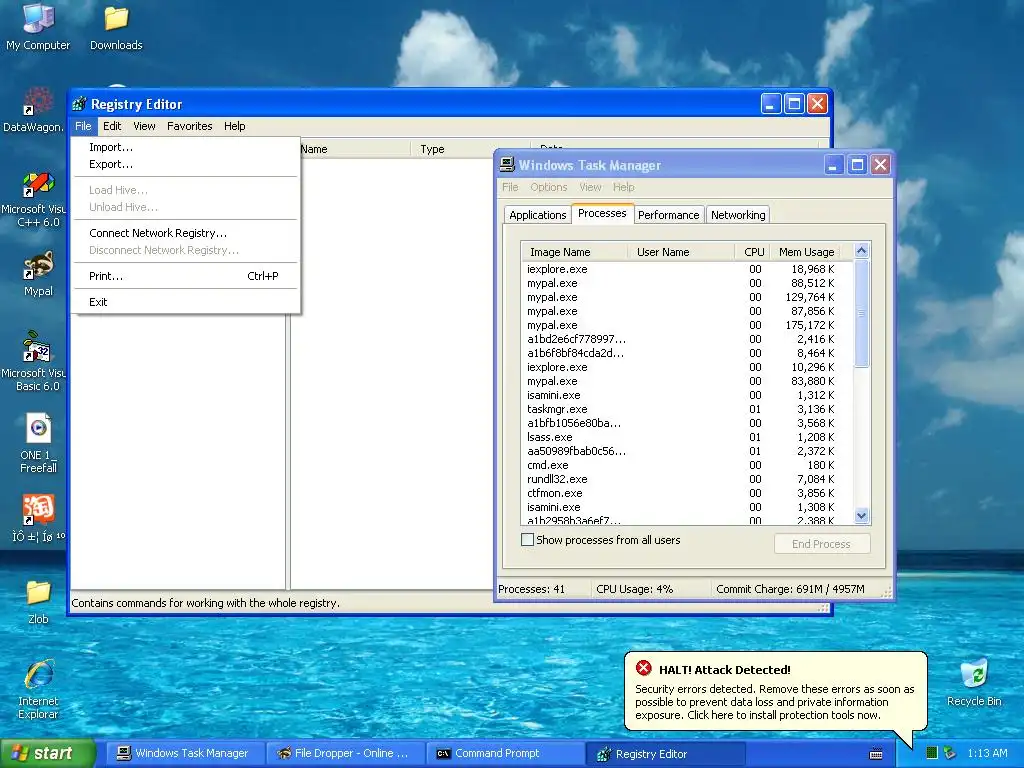Select Microsoft Visual Basic 6.0 desktop icon
Image resolution: width=1024 pixels, height=768 pixels.
[x=36, y=361]
